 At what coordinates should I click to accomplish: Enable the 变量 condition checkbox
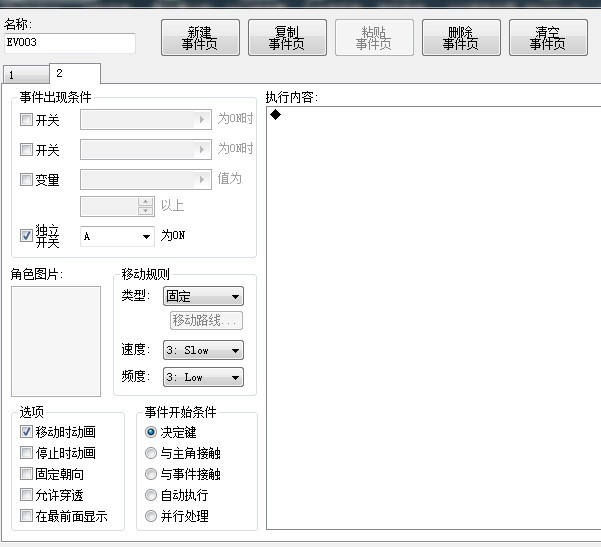tap(26, 179)
